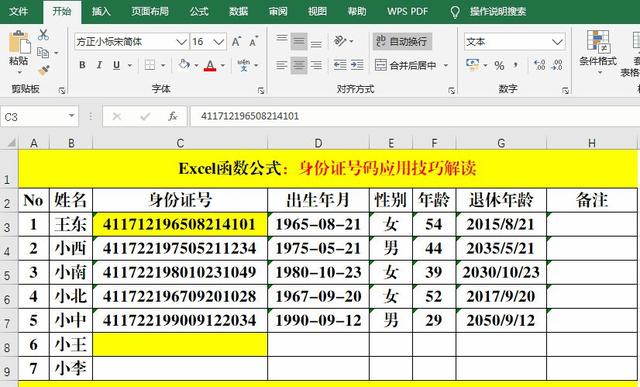The image size is (640, 387).
Task: Apply comma style icon
Action: tap(516, 65)
